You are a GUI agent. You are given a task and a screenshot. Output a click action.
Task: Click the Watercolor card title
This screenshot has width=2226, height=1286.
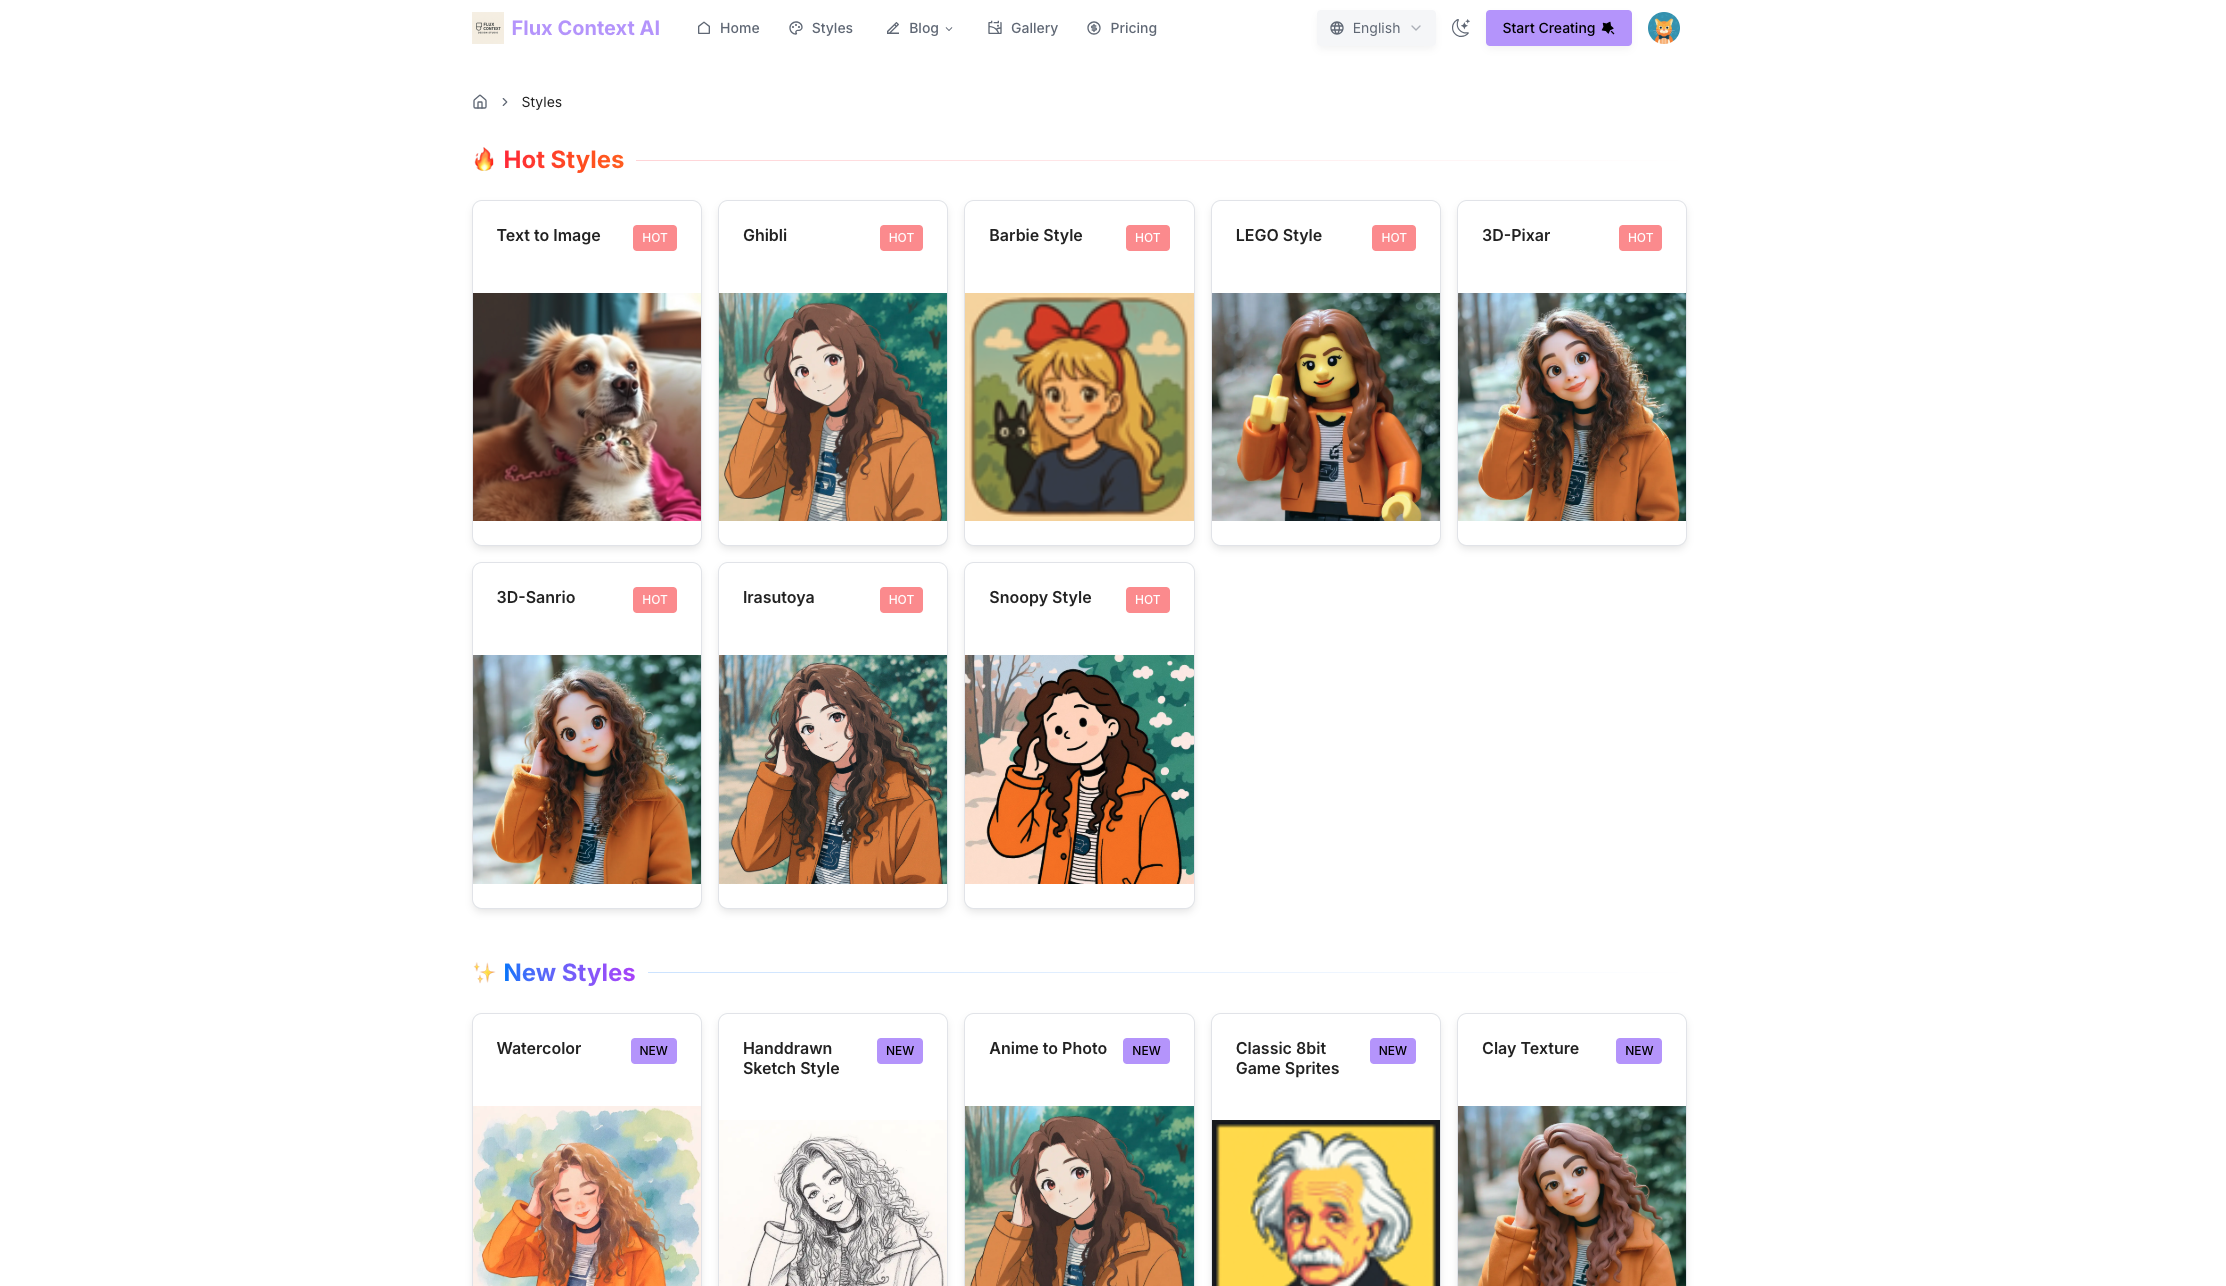(x=539, y=1048)
